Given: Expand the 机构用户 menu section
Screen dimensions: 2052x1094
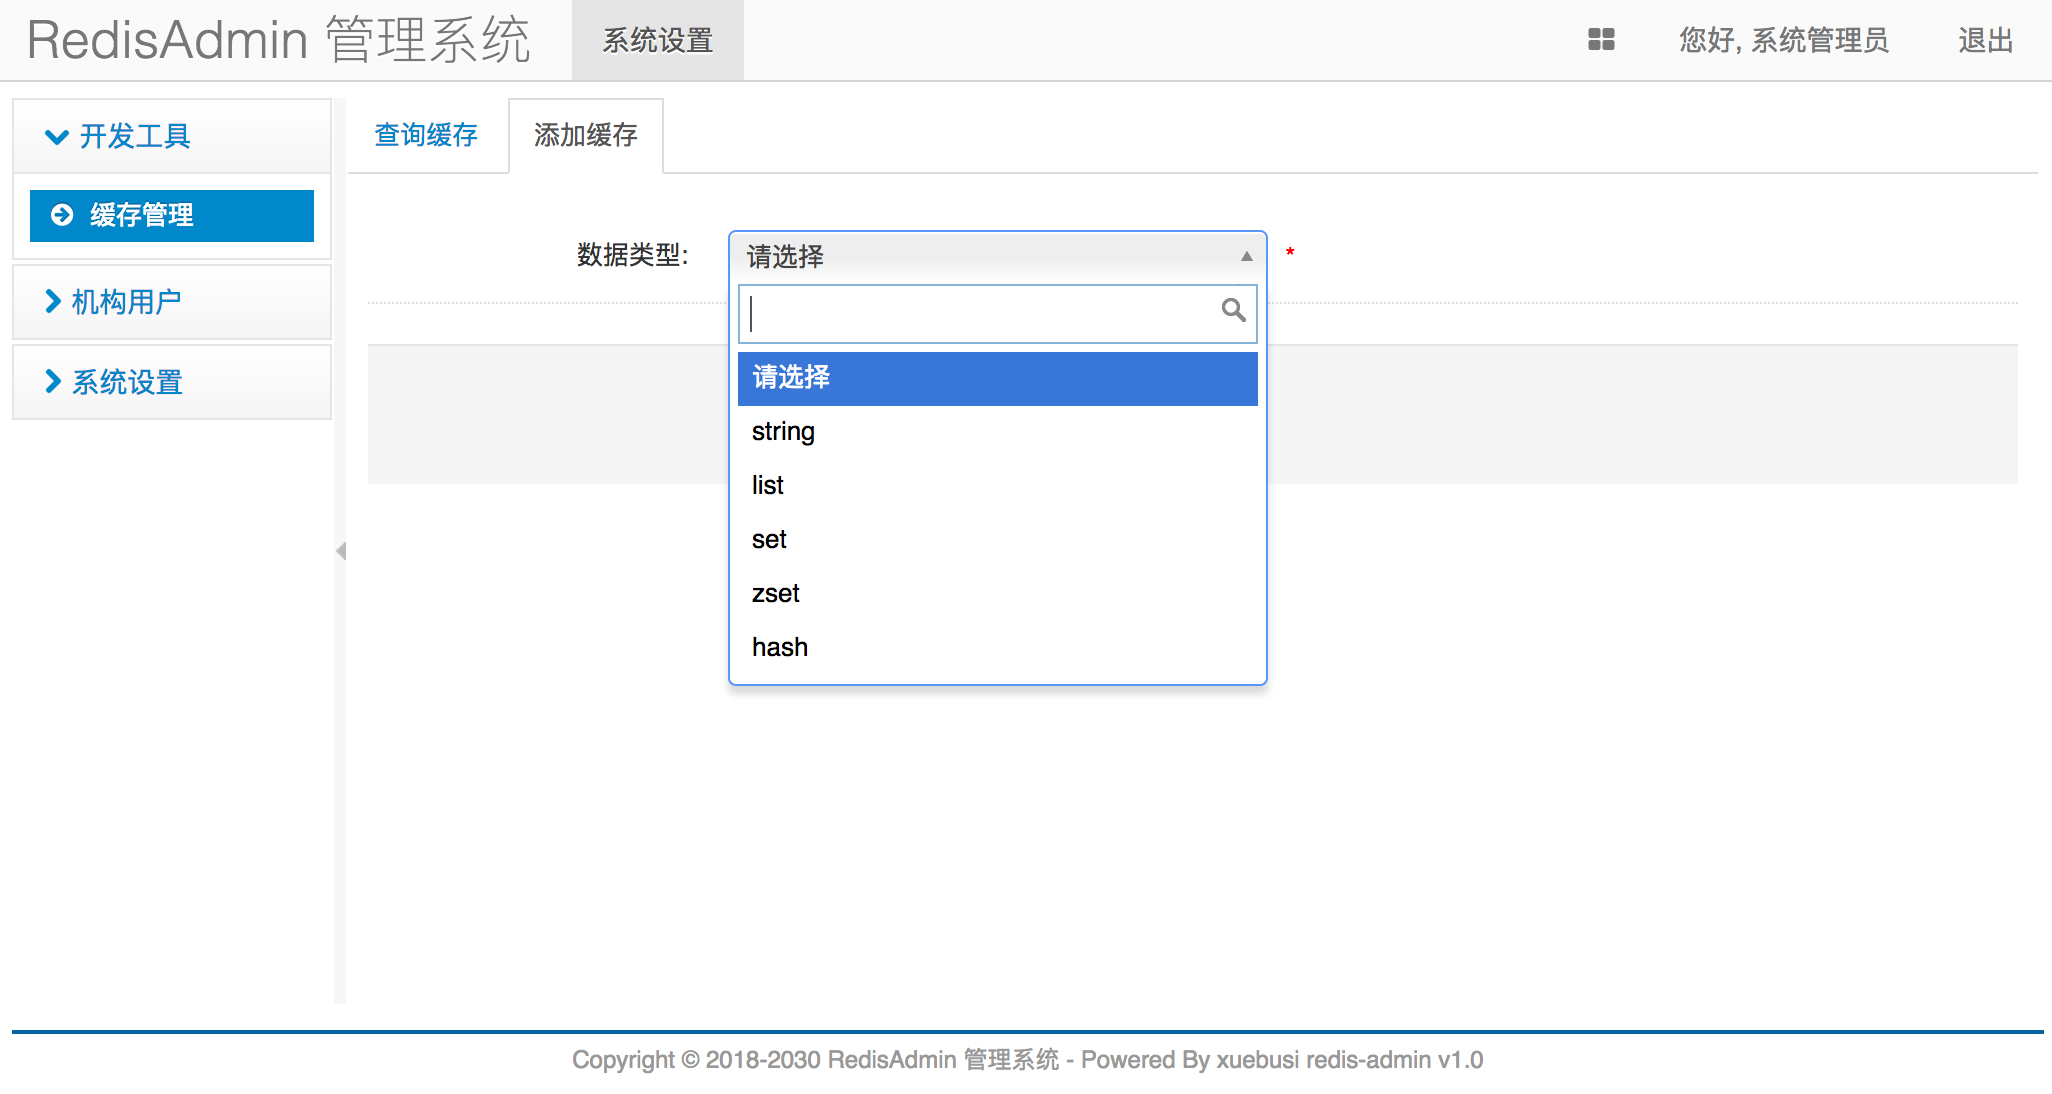Looking at the screenshot, I should pyautogui.click(x=125, y=302).
